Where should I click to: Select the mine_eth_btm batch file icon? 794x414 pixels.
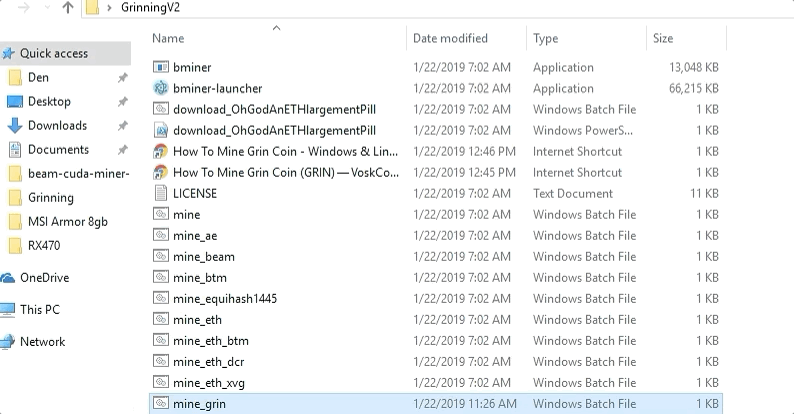coord(161,340)
